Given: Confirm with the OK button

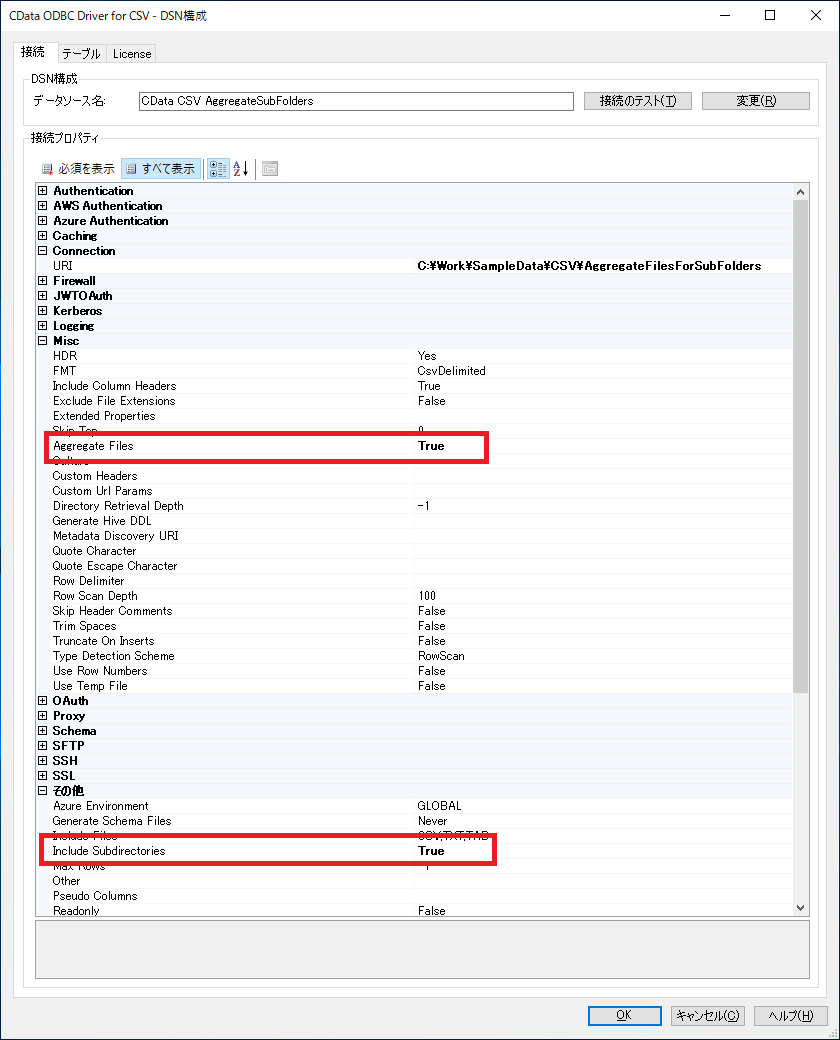Looking at the screenshot, I should 624,1015.
